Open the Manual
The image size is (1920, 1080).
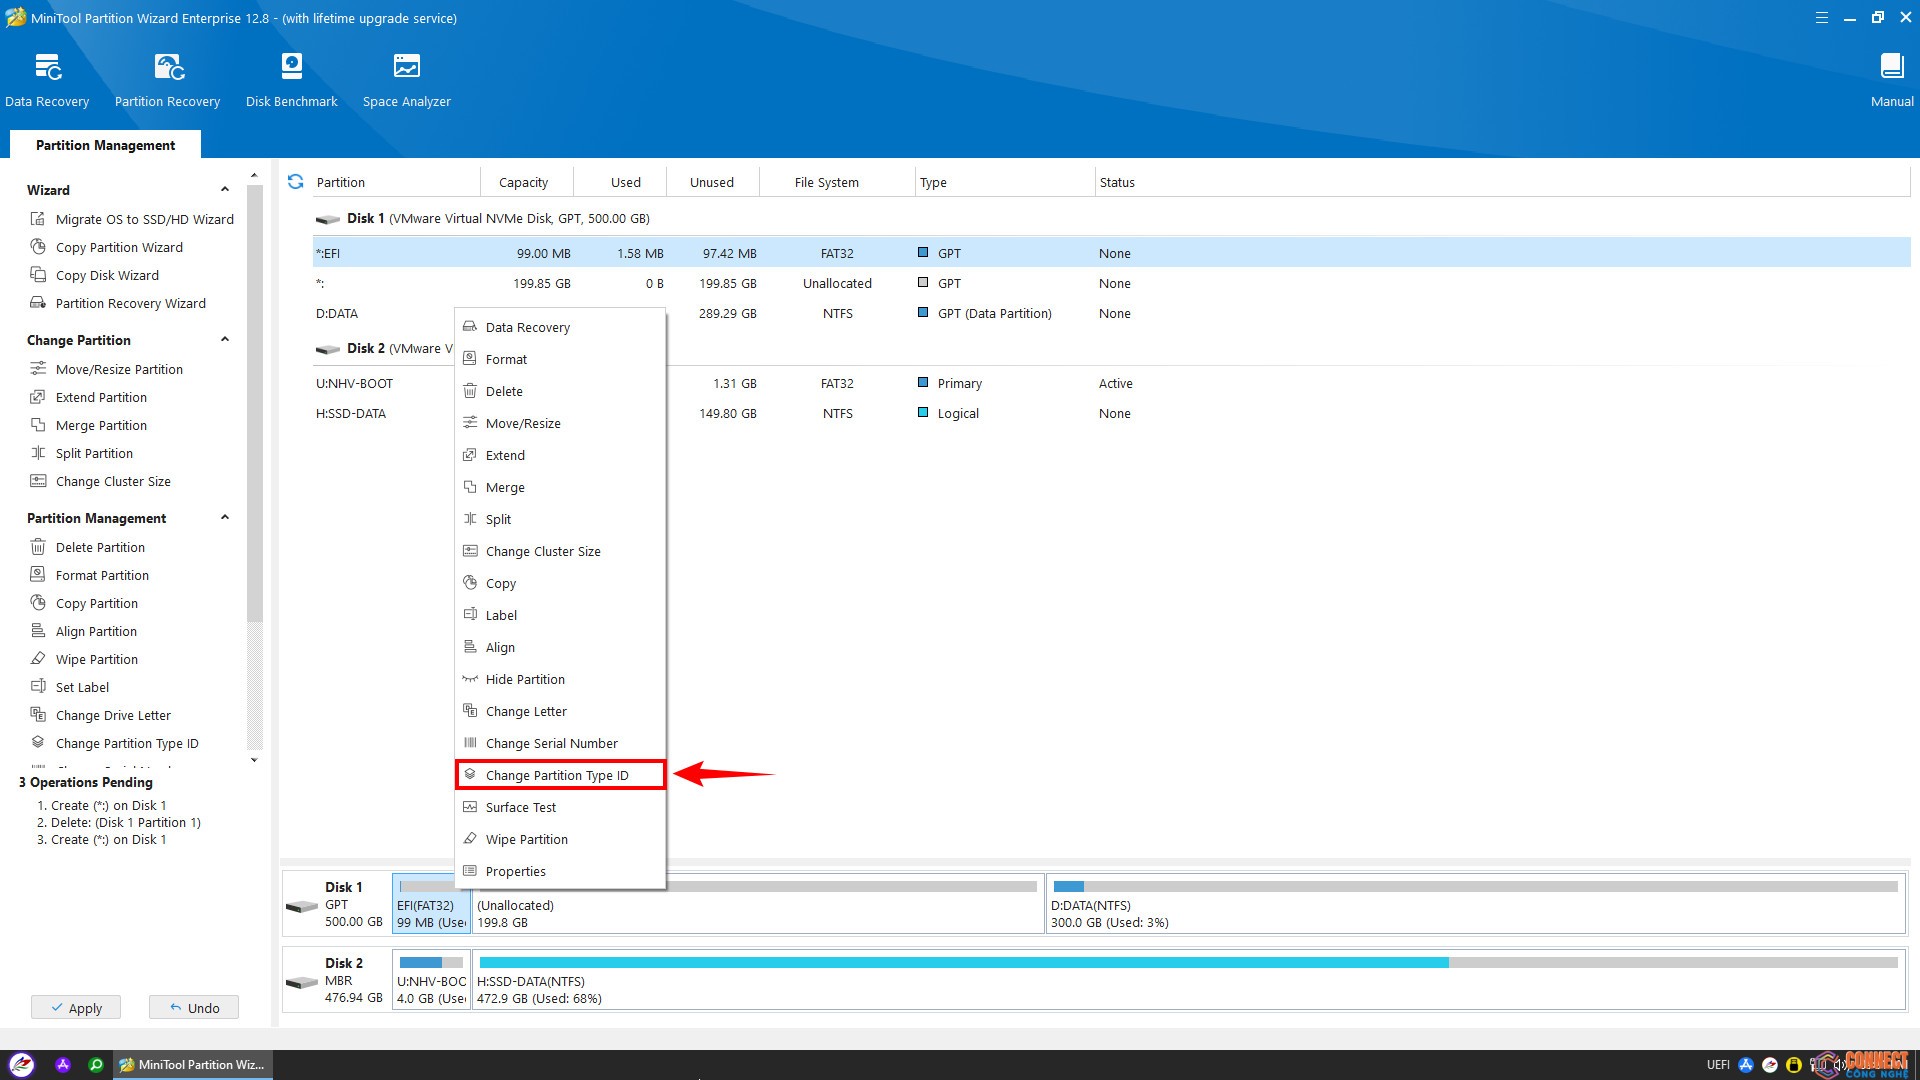[x=1891, y=80]
